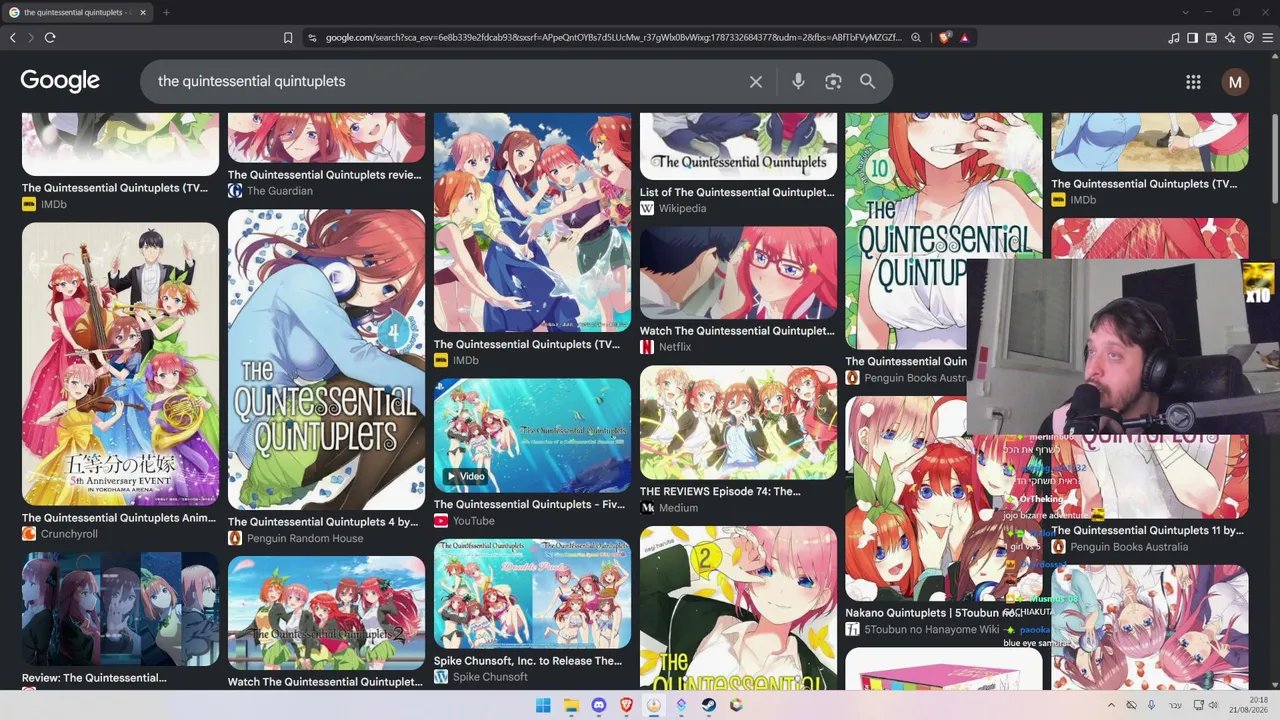This screenshot has width=1280, height=720.
Task: Open the Google account avatar "M"
Action: pos(1235,82)
